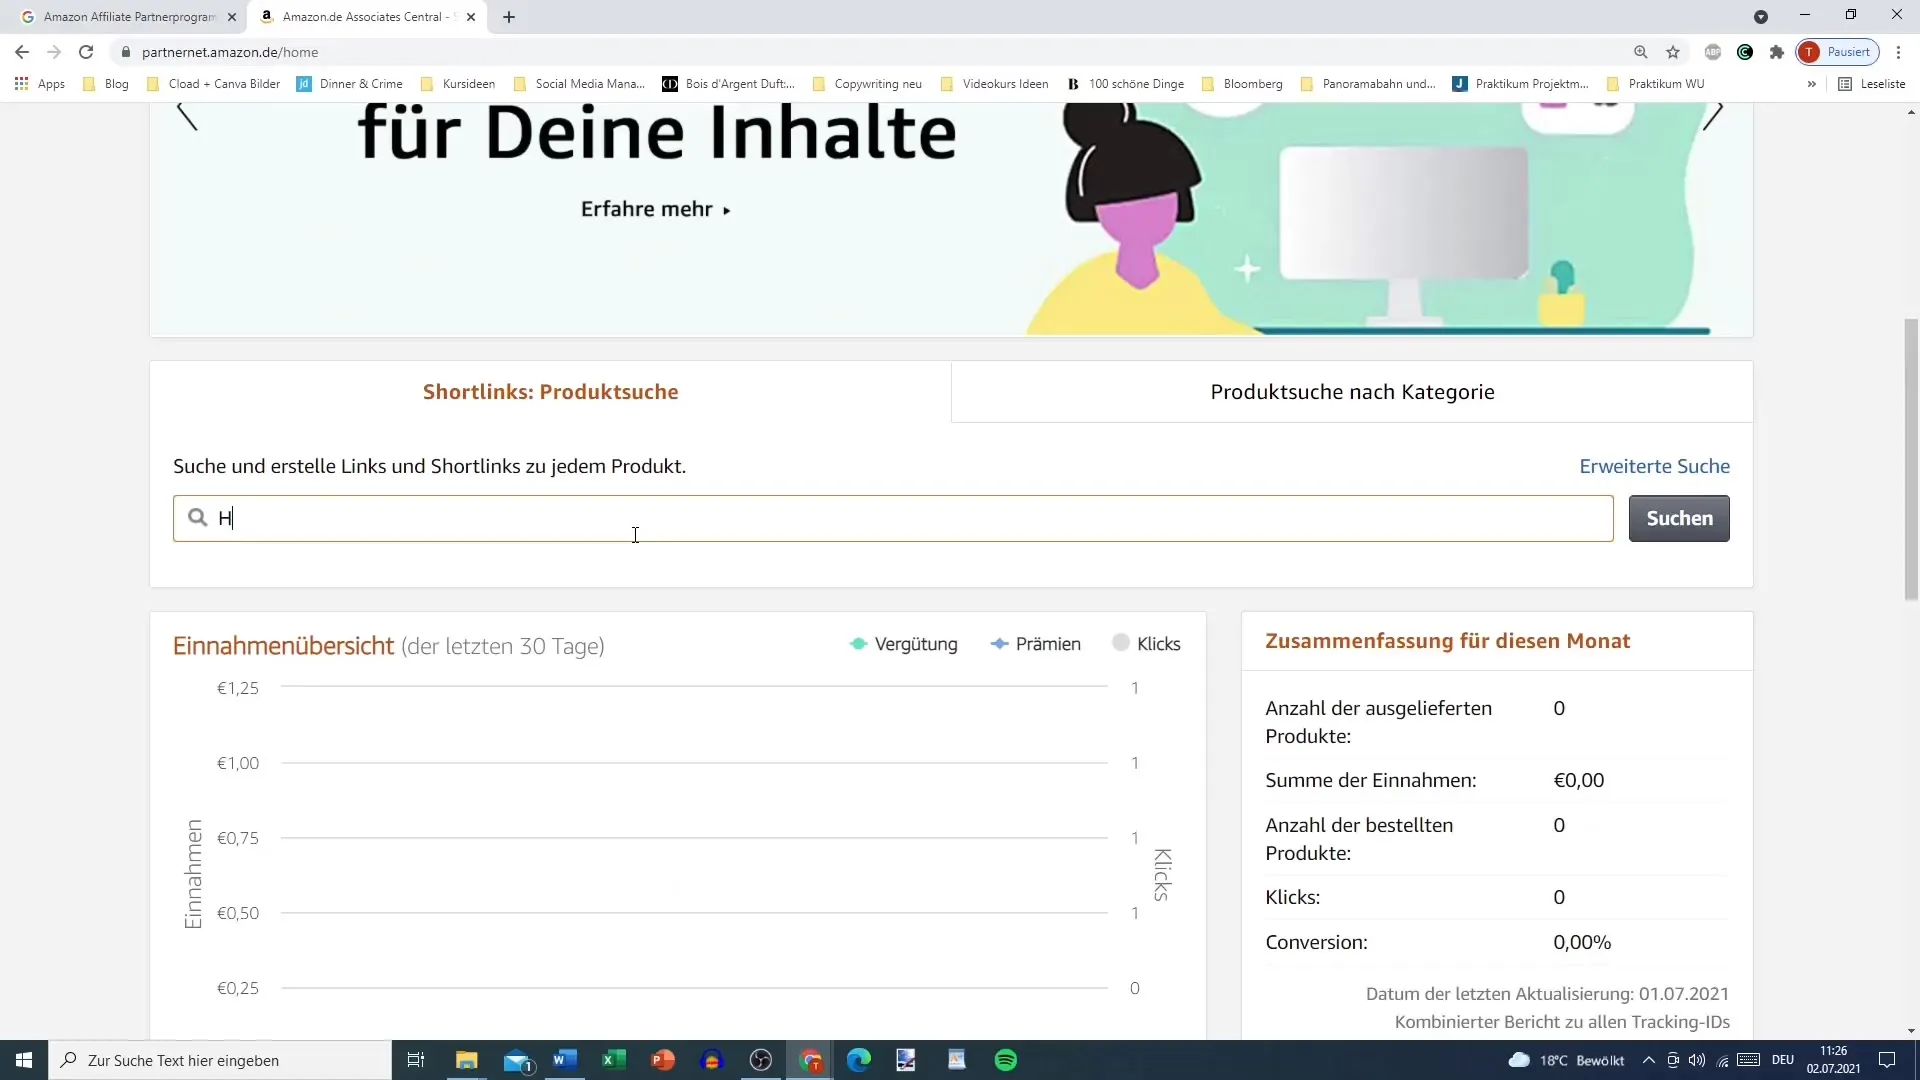Open the Cload + Canva Bilder bookmark folder
Screen dimensions: 1920x1080
213,84
